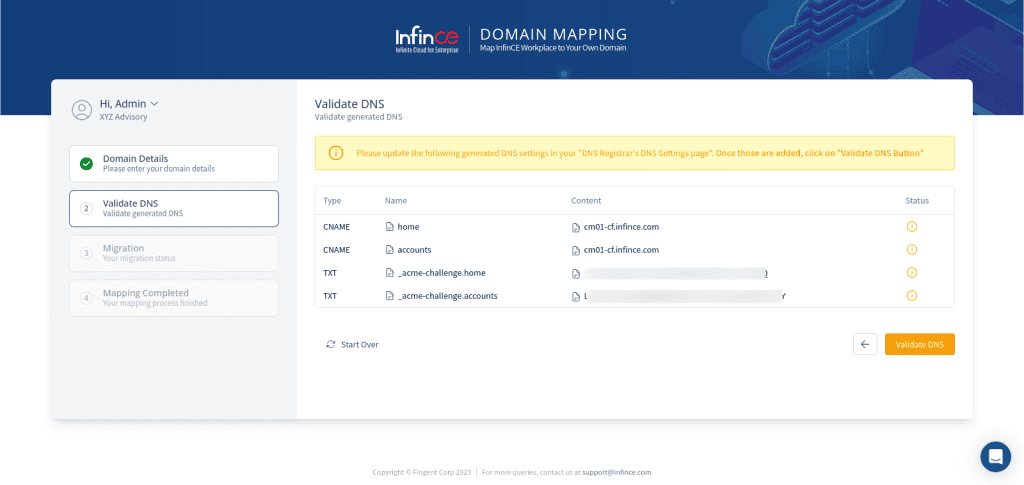Screen dimensions: 1024x485
Task: Click the DOMAIN MAPPING header title
Action: [x=553, y=34]
